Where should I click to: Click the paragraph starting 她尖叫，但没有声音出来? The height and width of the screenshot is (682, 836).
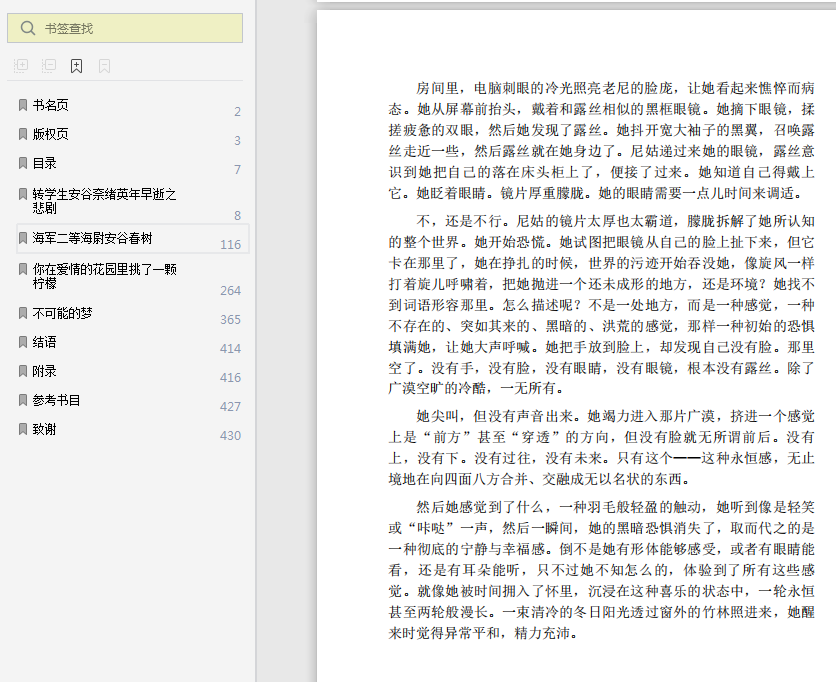[601, 447]
